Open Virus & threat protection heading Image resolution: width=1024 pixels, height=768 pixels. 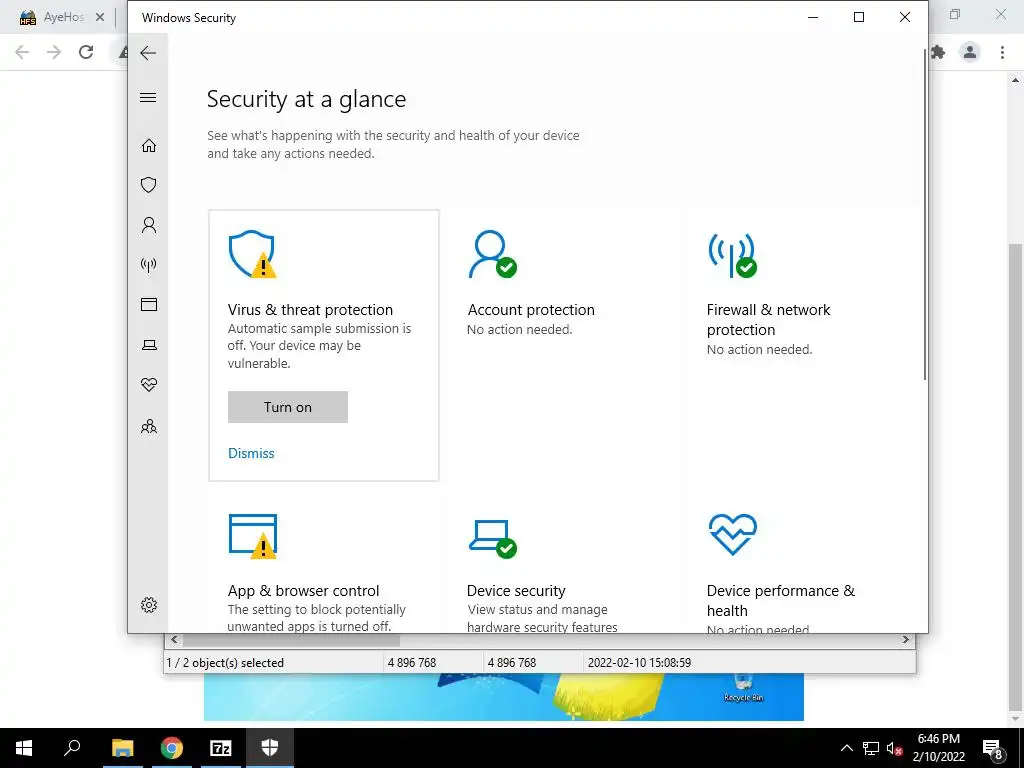pyautogui.click(x=310, y=310)
